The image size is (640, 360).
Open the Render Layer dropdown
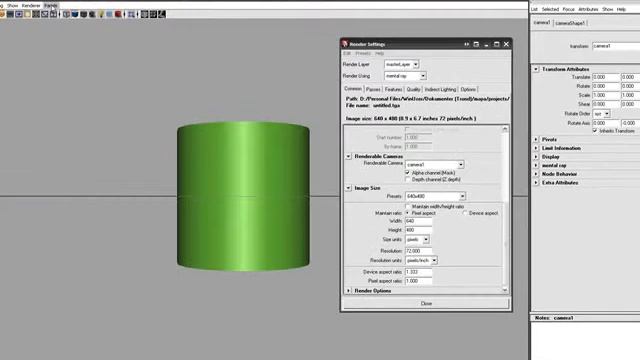[402, 64]
